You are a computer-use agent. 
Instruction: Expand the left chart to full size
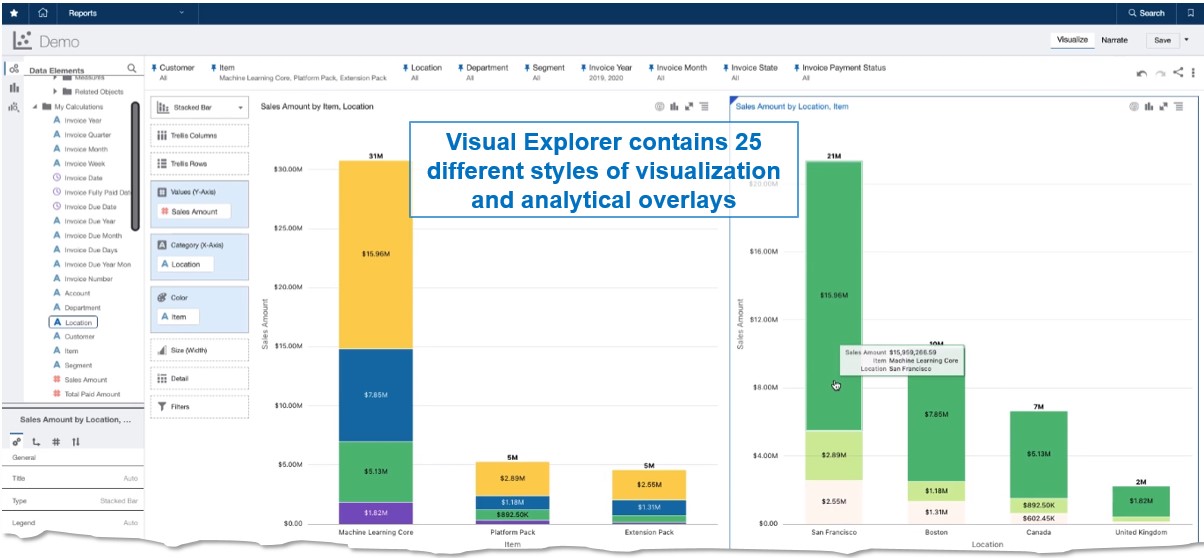click(x=690, y=106)
